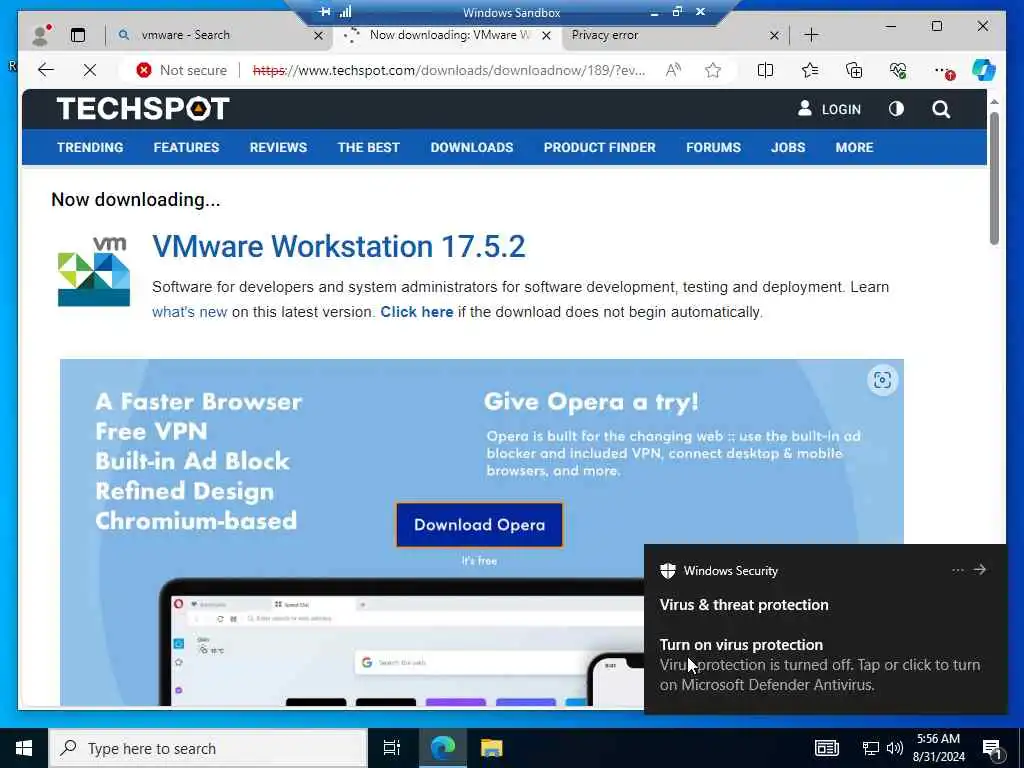Open THE BEST menu
This screenshot has width=1024, height=768.
point(368,148)
